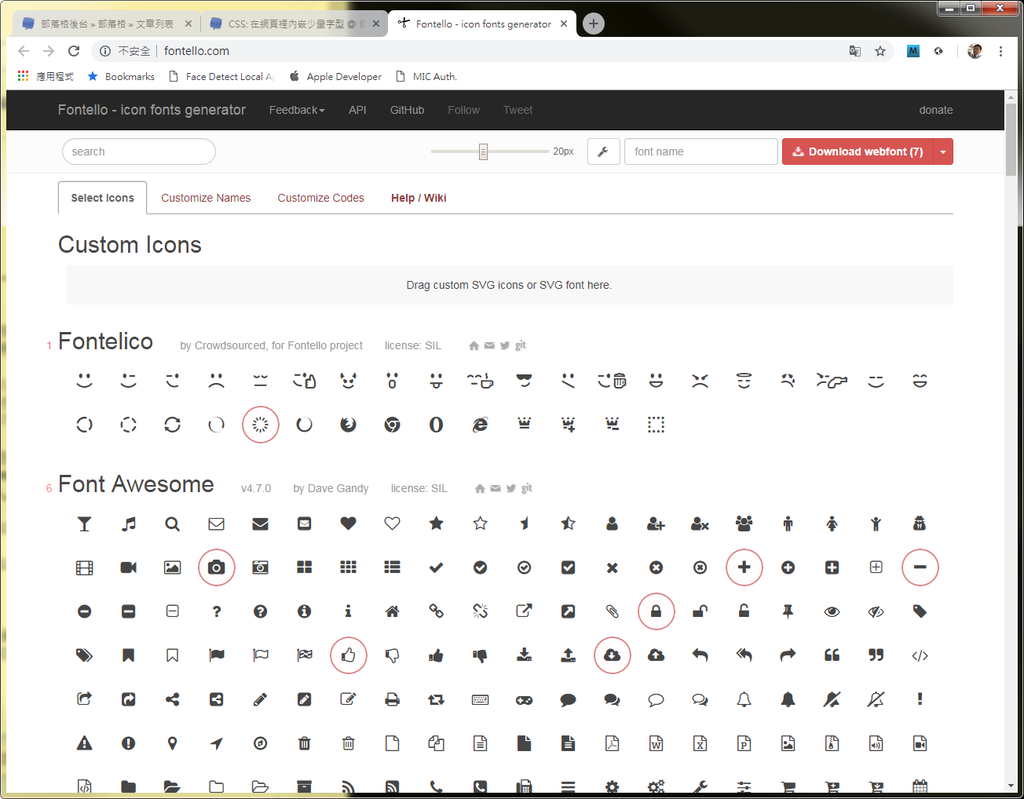
Task: Click the font name input box
Action: pyautogui.click(x=701, y=152)
